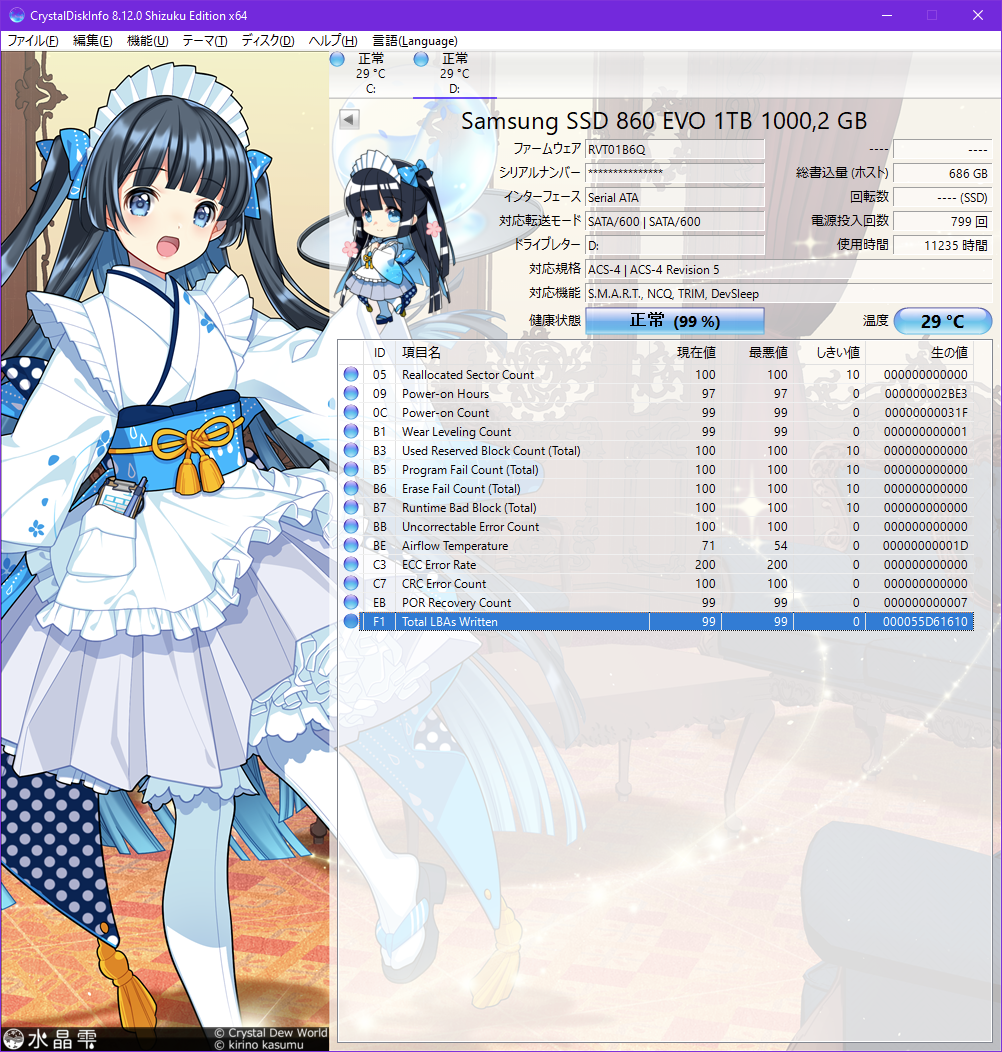The image size is (1002, 1052).
Task: Click the chibi Shizuku character image
Action: point(396,238)
